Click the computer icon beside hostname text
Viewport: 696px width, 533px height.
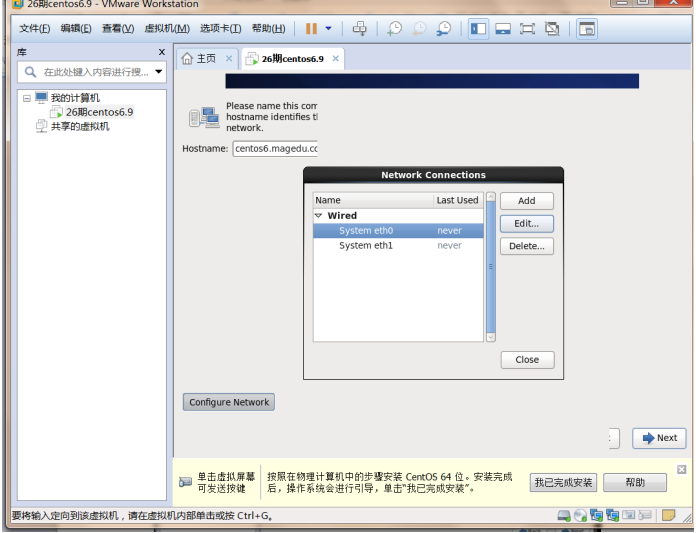pos(204,118)
